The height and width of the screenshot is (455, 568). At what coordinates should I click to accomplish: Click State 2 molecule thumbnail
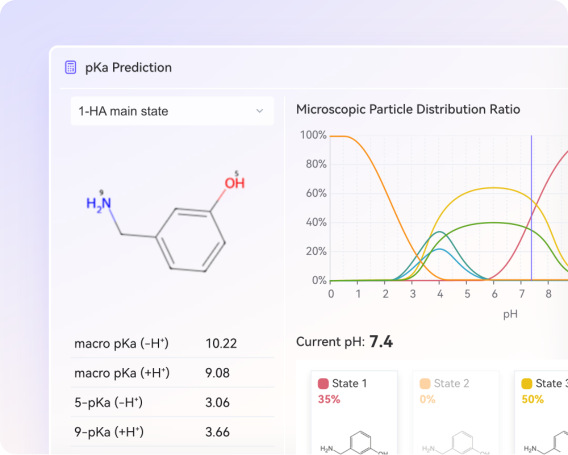pos(456,443)
